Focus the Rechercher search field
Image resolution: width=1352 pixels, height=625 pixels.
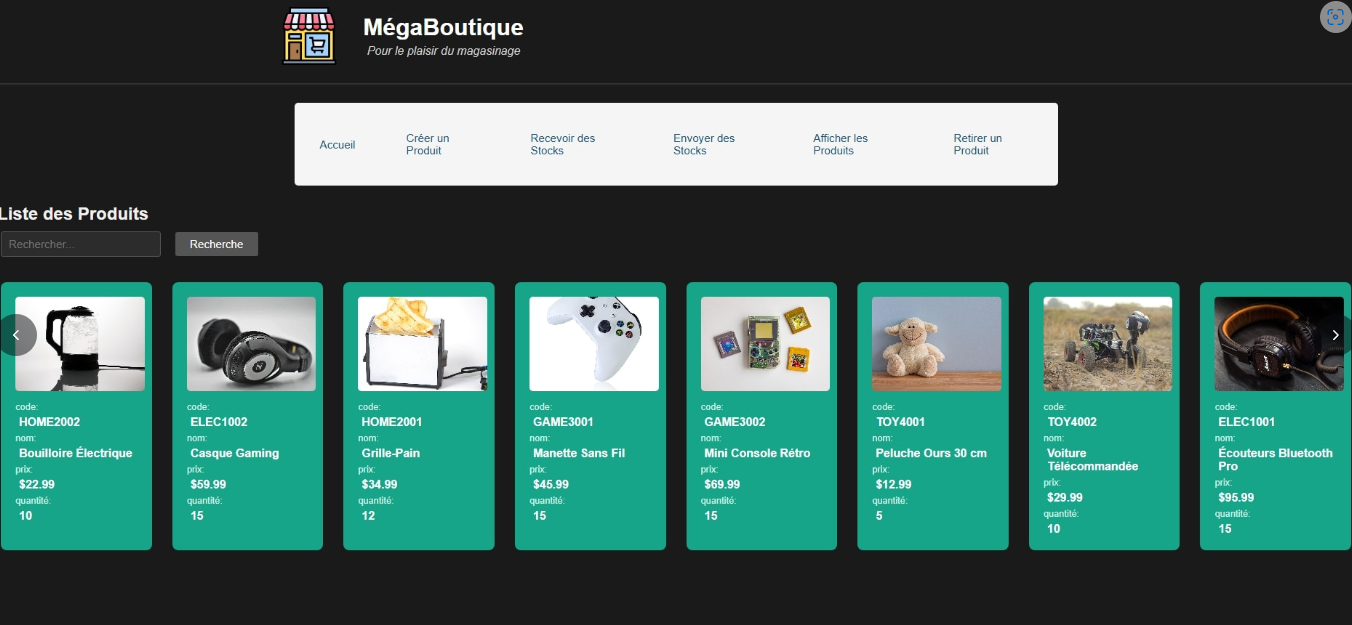click(81, 244)
